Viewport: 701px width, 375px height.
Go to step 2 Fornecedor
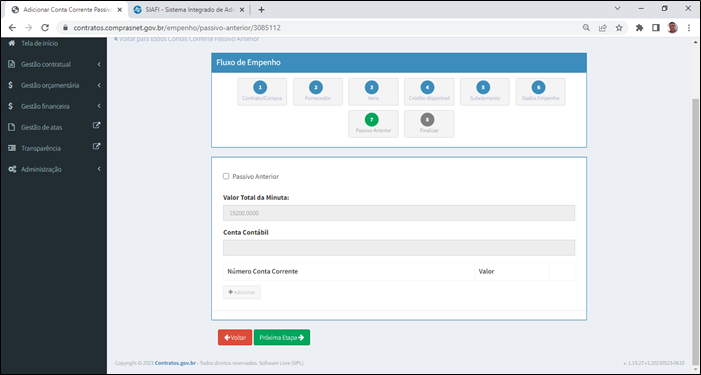pos(318,92)
